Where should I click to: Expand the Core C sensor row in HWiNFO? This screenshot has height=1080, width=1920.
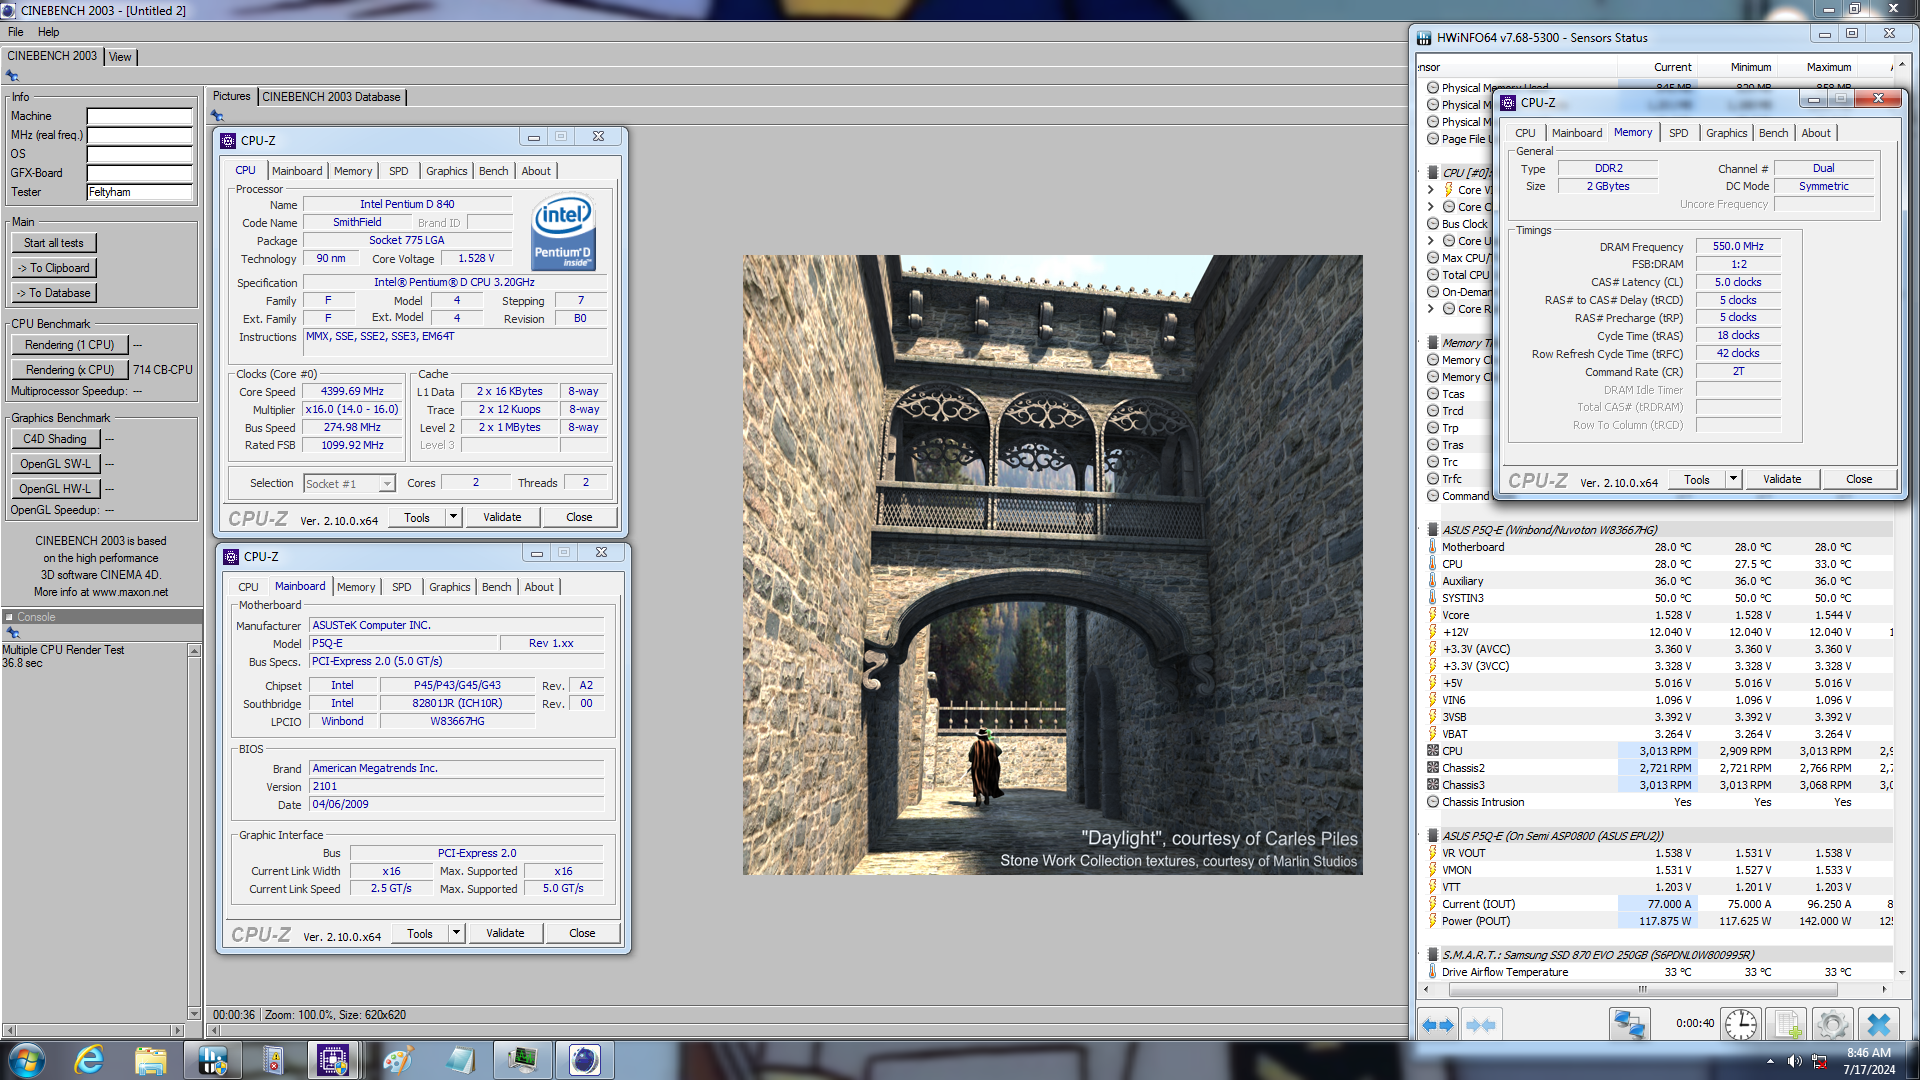1430,207
